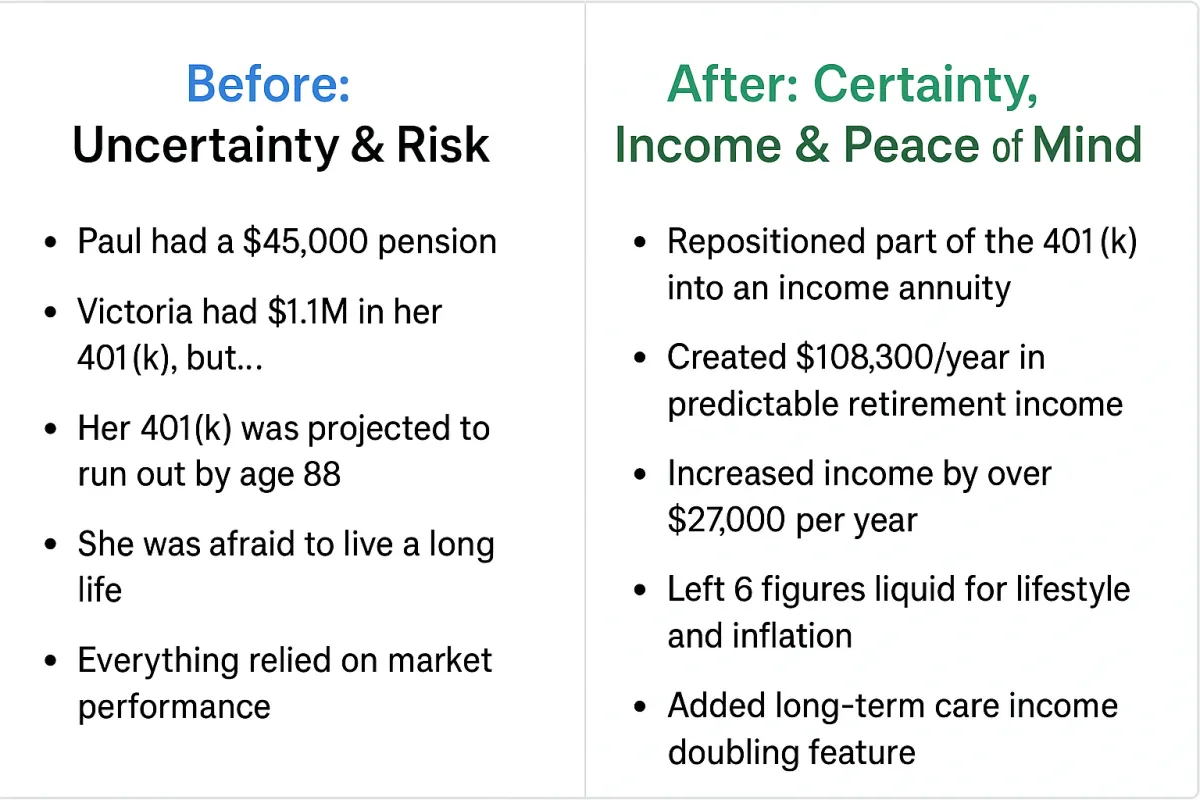Click the "run out by age 88" line
Screen dimensions: 1200x800
(209, 474)
